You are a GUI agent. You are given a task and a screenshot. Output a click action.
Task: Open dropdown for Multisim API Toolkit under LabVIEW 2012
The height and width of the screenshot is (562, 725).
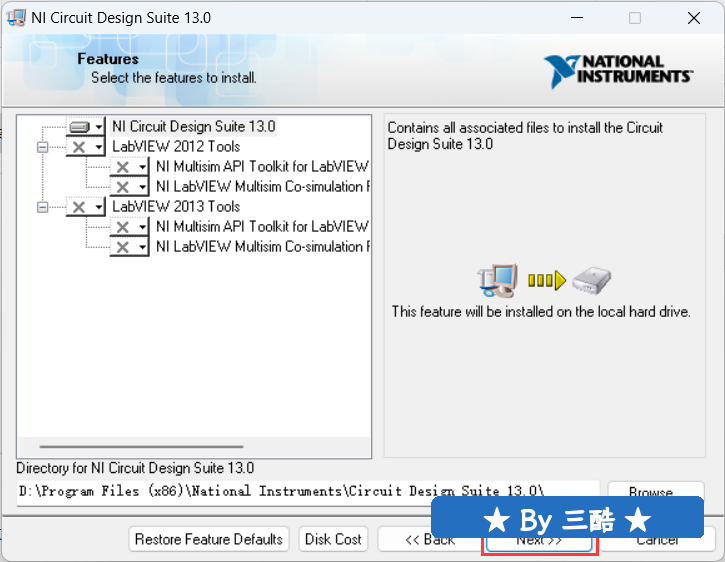click(129, 167)
